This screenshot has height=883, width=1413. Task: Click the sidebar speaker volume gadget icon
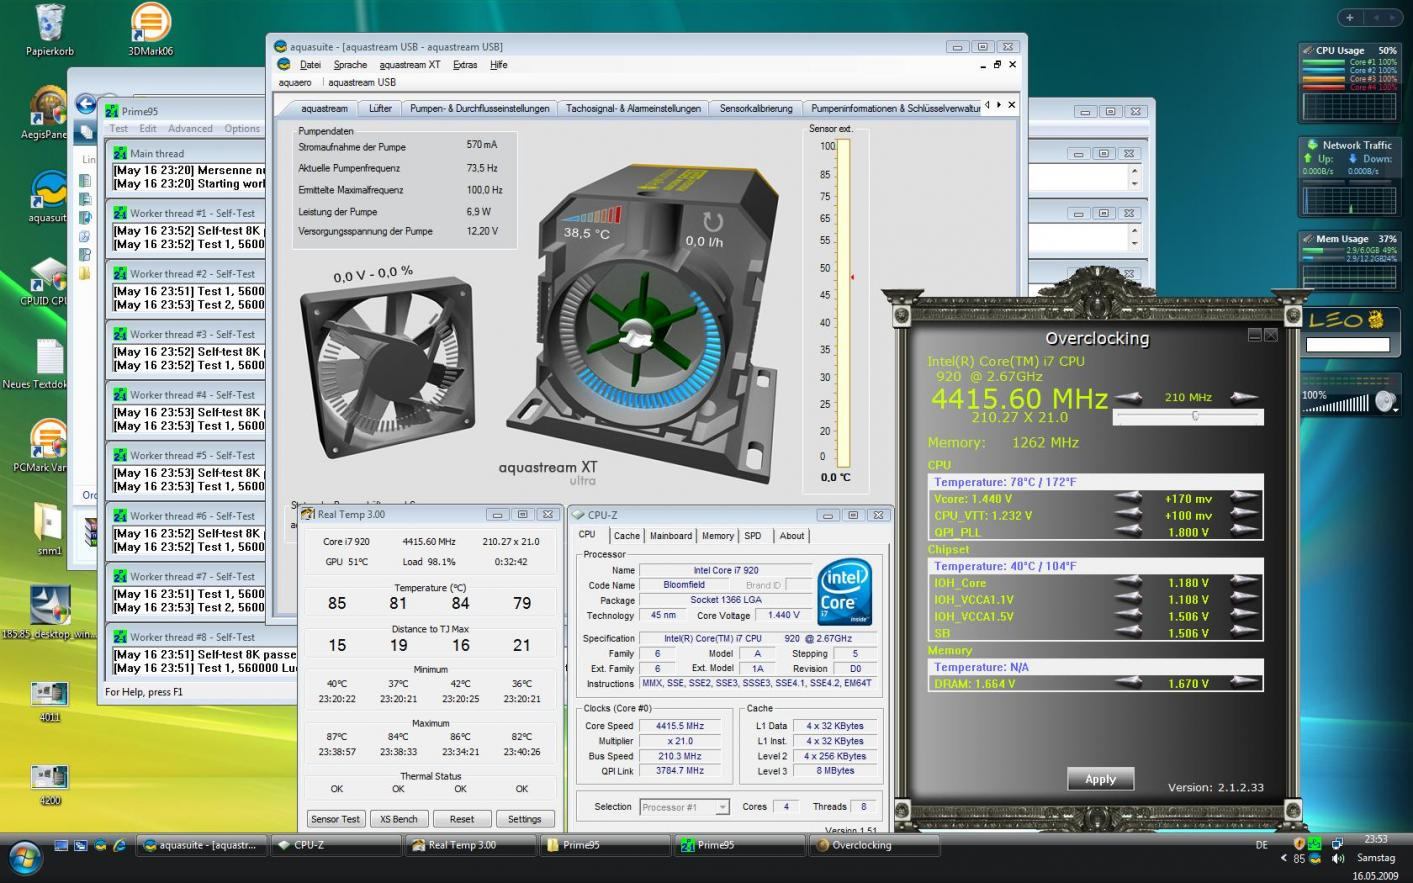click(1385, 402)
